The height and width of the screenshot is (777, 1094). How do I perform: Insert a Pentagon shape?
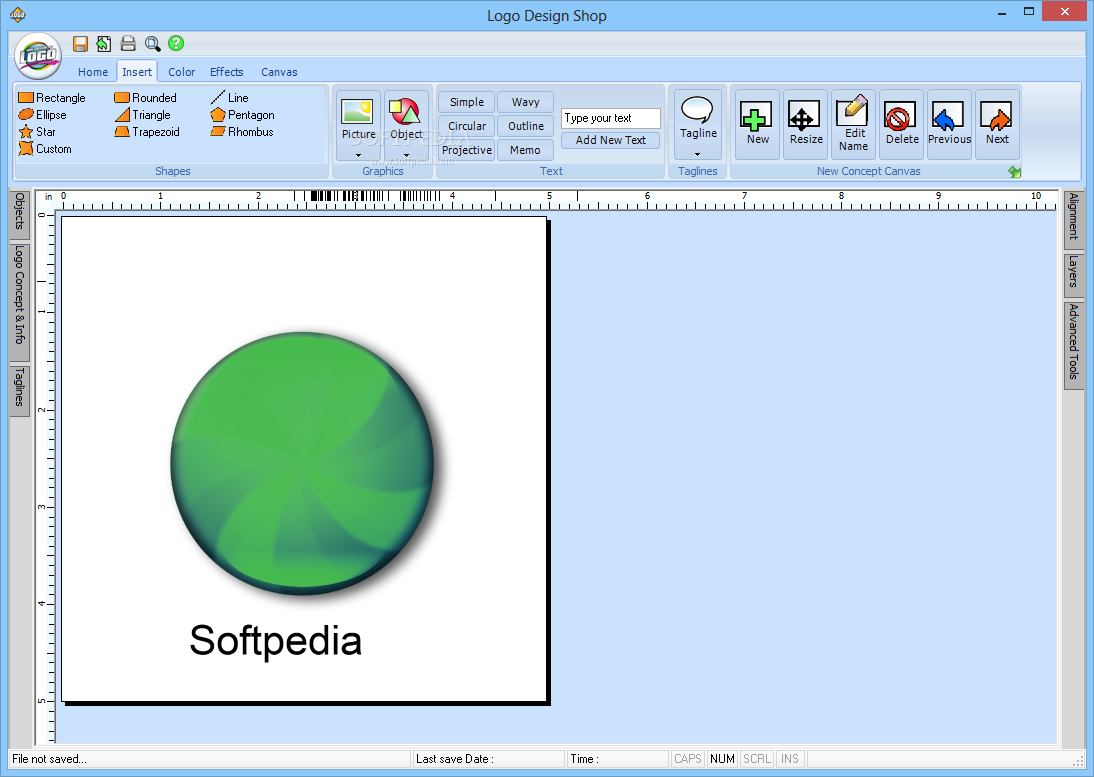(242, 114)
